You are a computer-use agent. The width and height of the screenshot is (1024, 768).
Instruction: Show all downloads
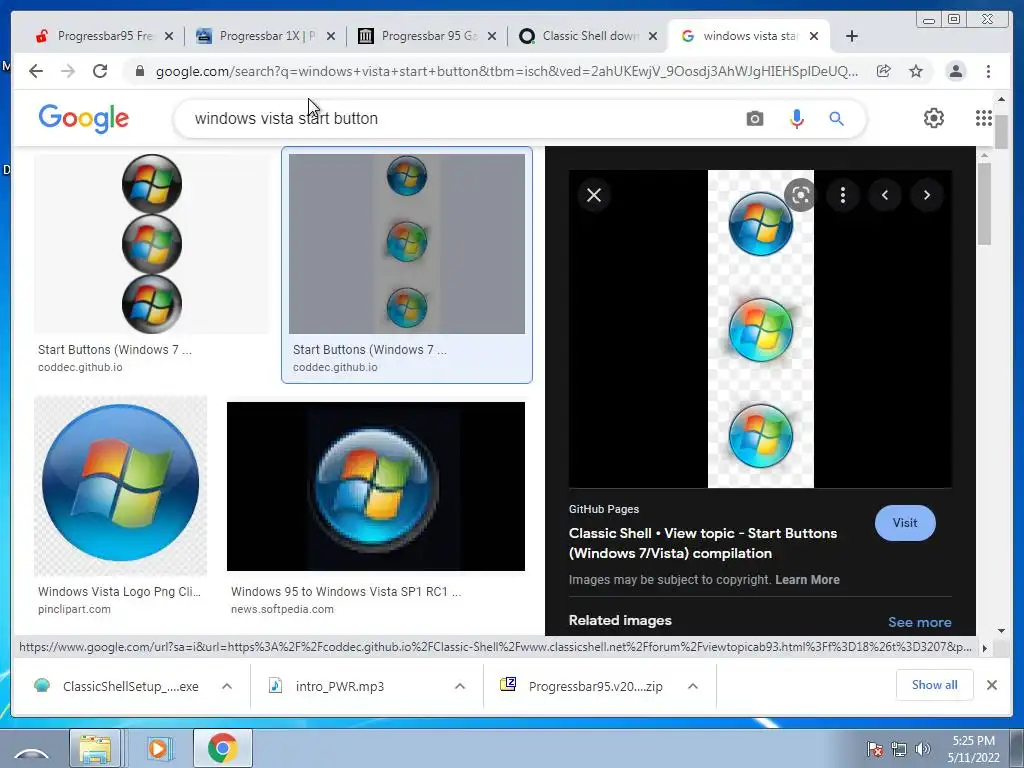pyautogui.click(x=935, y=685)
